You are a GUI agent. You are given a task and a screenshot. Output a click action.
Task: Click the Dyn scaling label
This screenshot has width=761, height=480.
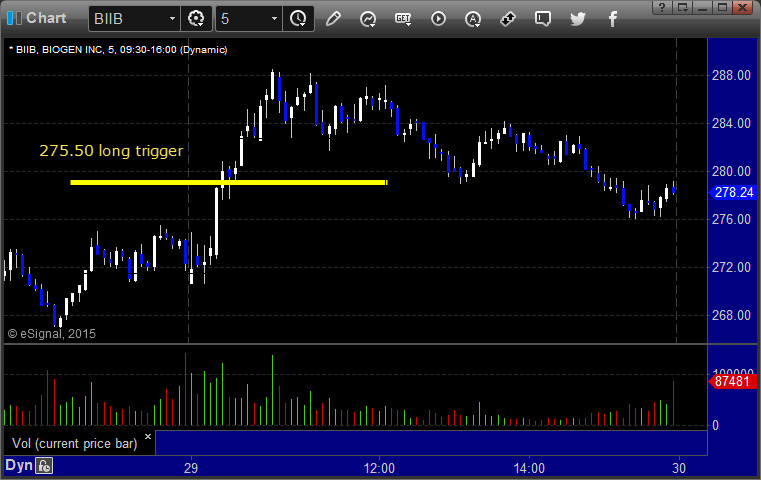pyautogui.click(x=18, y=465)
